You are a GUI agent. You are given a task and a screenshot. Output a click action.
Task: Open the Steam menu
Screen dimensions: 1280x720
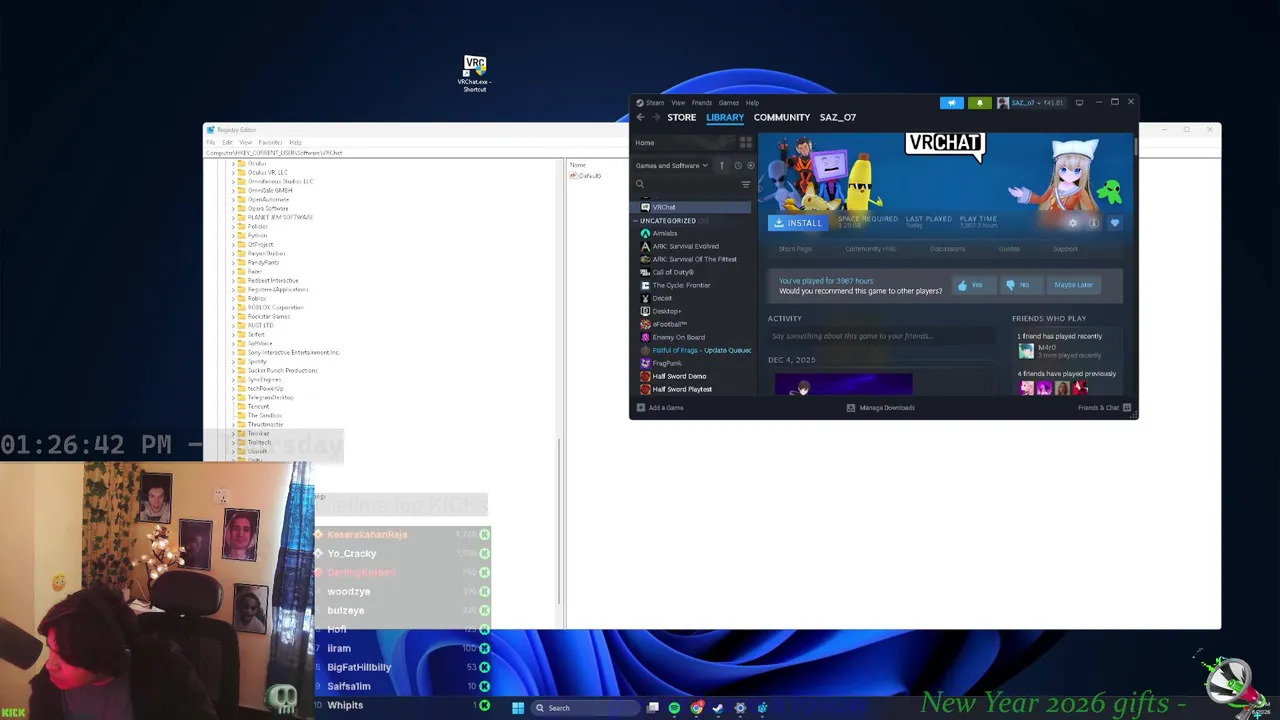pyautogui.click(x=655, y=102)
